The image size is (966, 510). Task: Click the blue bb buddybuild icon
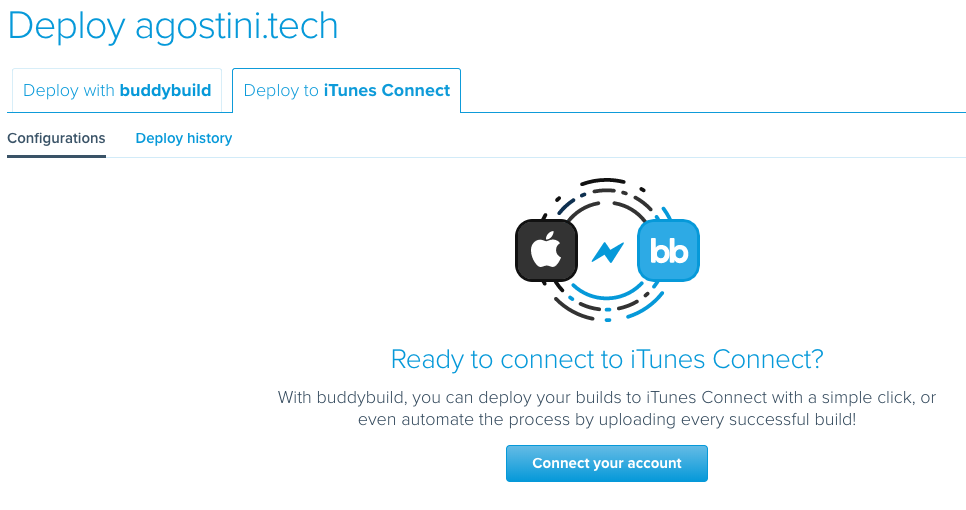[668, 250]
